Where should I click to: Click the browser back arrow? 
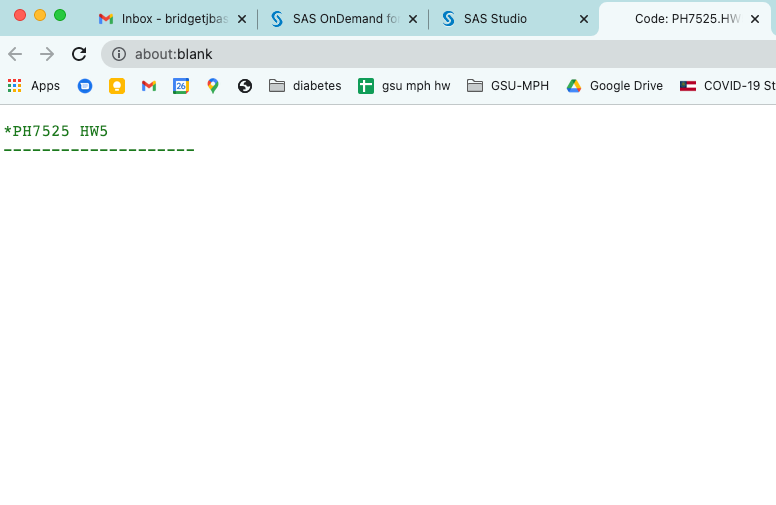pos(15,54)
